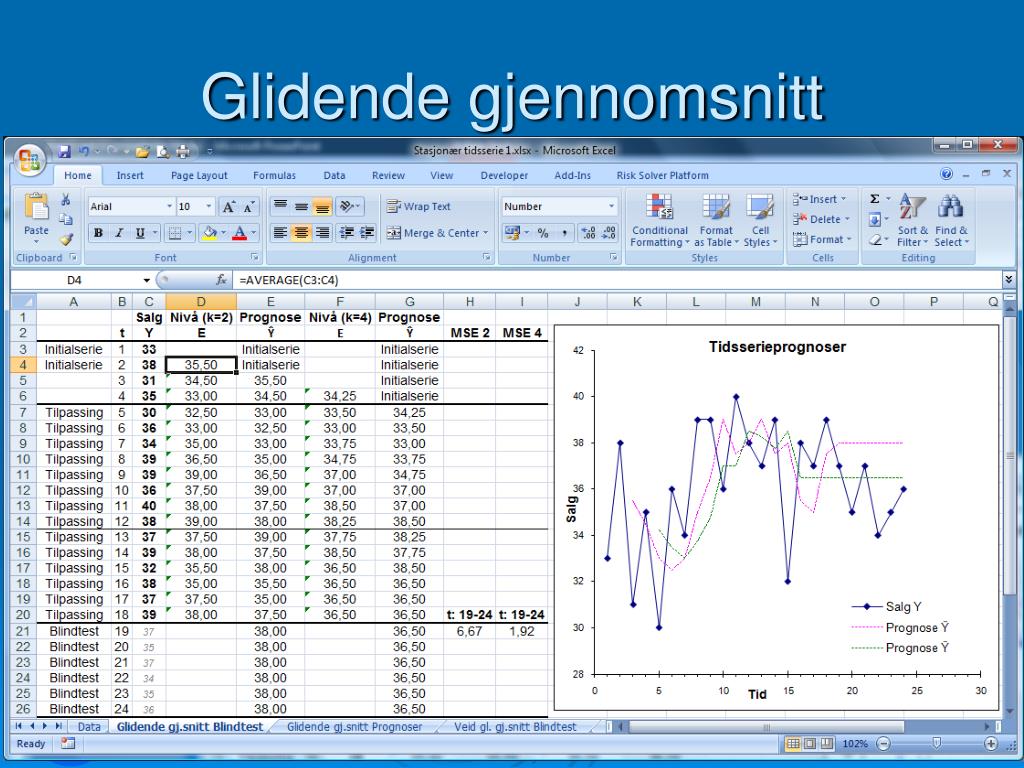Open the Formulas ribbon tab

tap(274, 175)
